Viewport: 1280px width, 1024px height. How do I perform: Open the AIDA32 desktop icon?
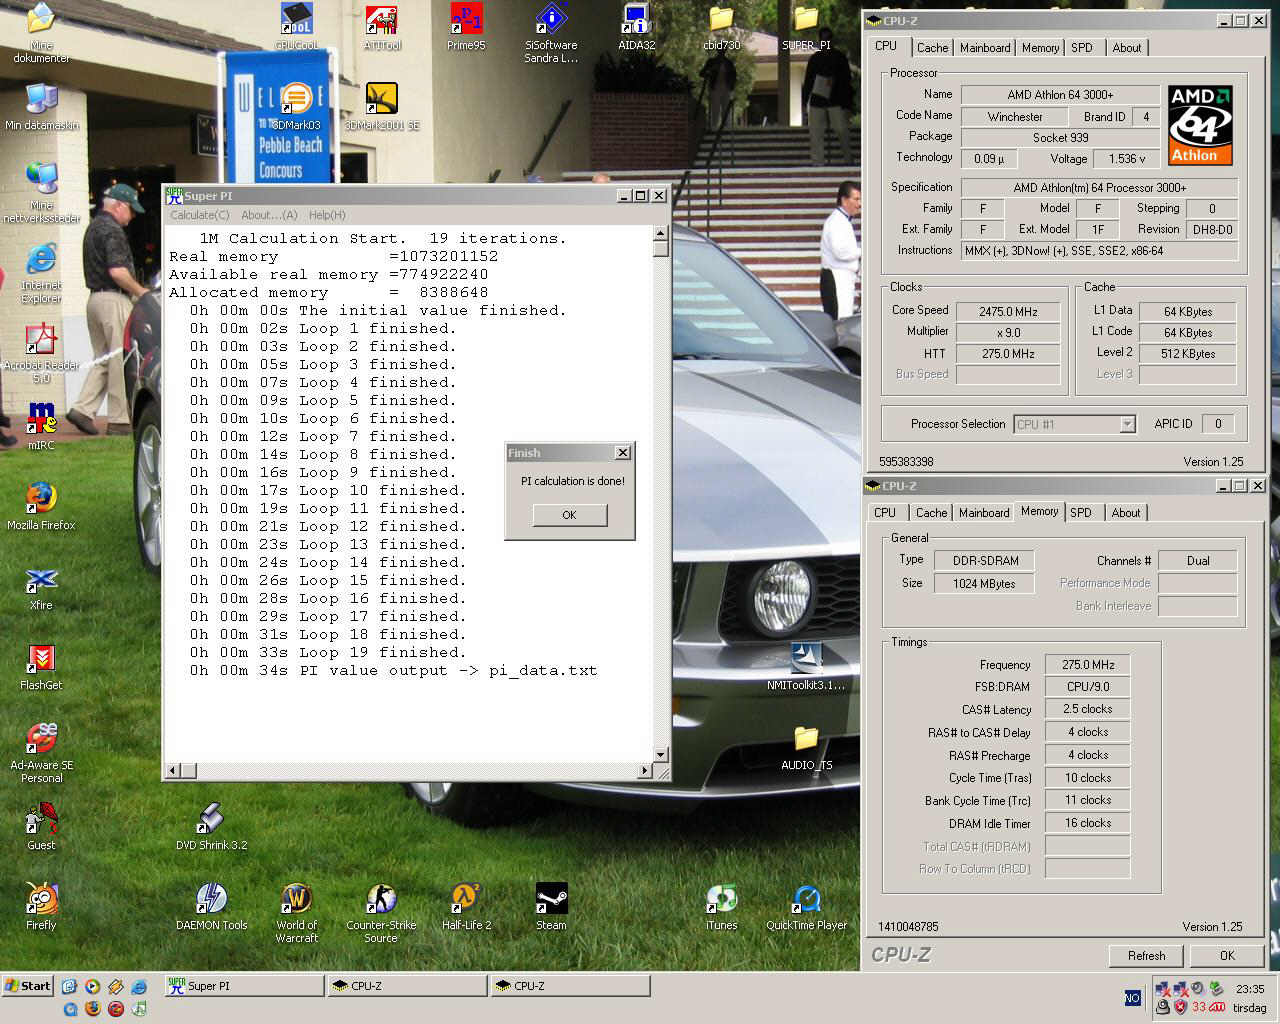tap(636, 22)
